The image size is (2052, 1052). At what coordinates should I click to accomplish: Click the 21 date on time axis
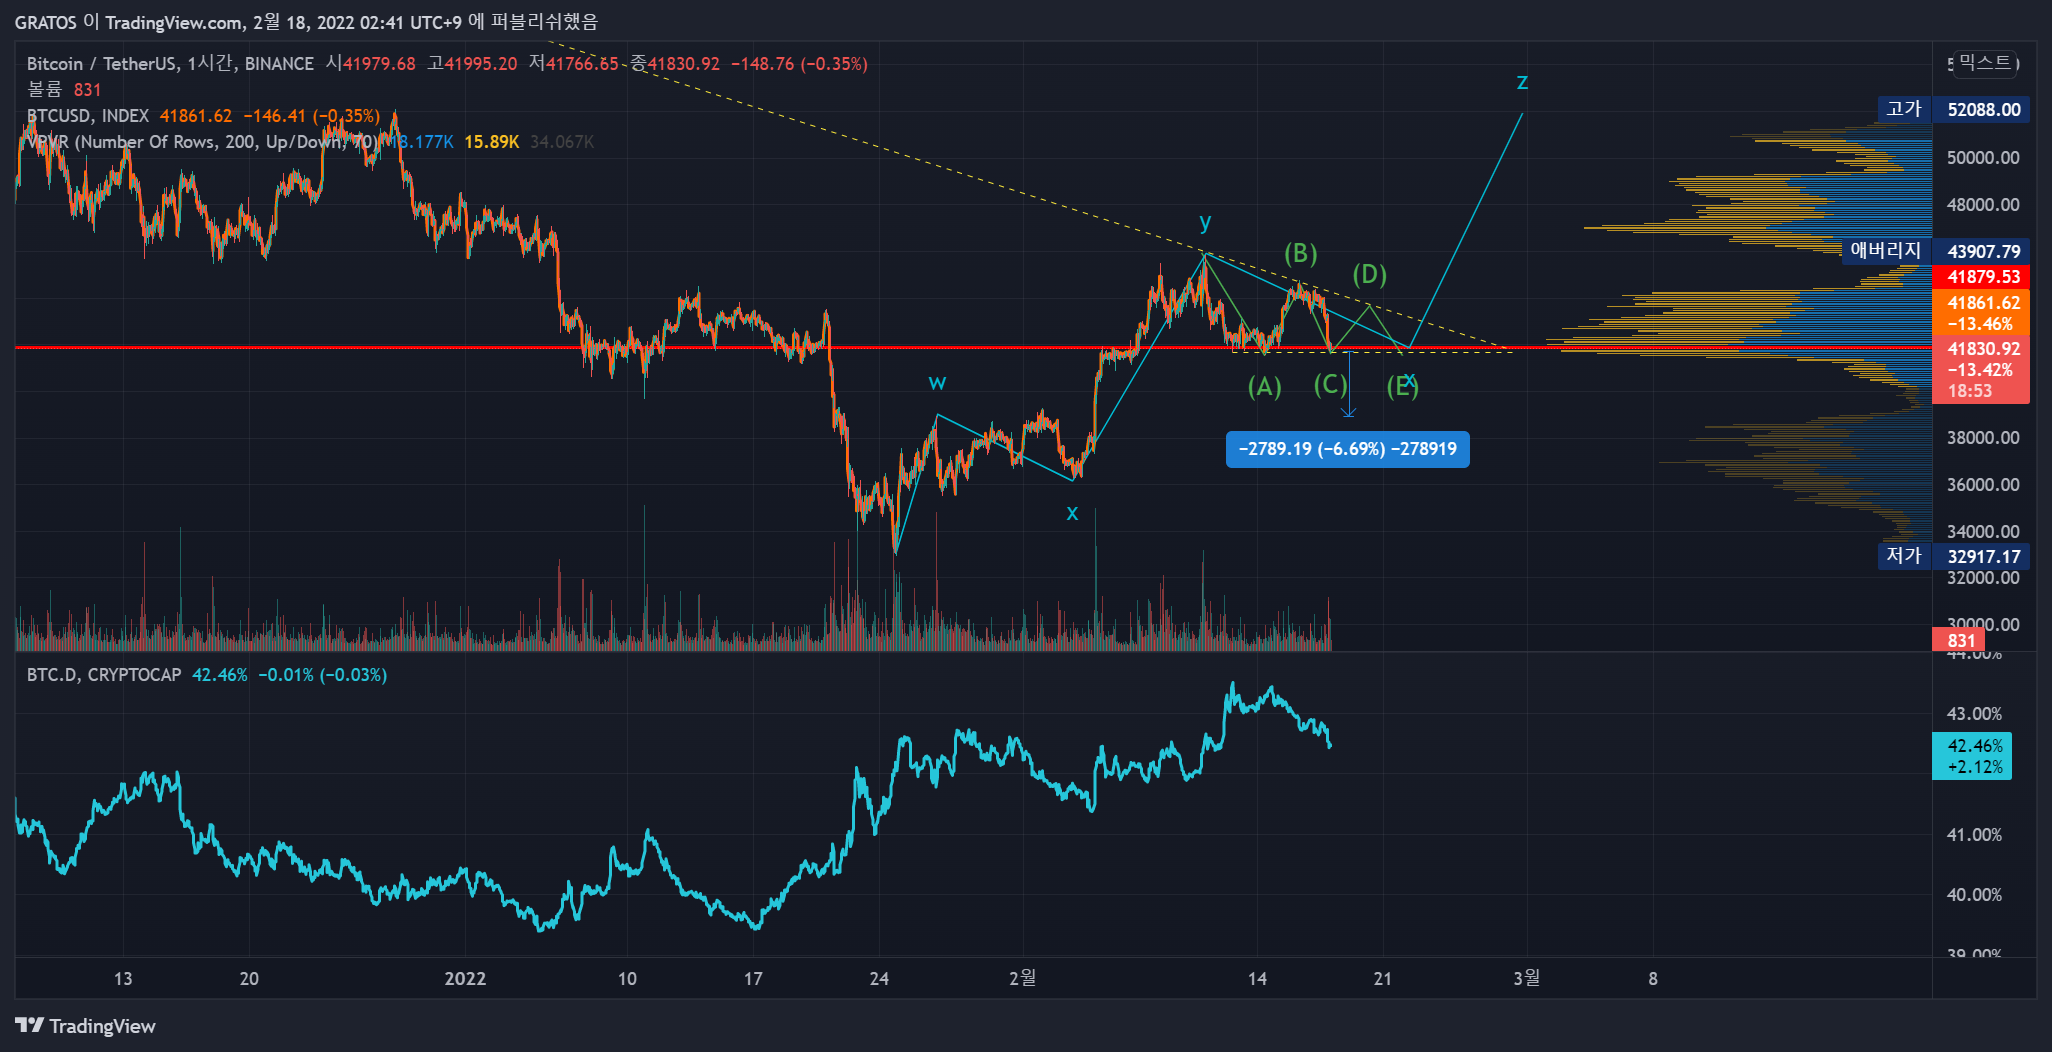tap(1383, 979)
